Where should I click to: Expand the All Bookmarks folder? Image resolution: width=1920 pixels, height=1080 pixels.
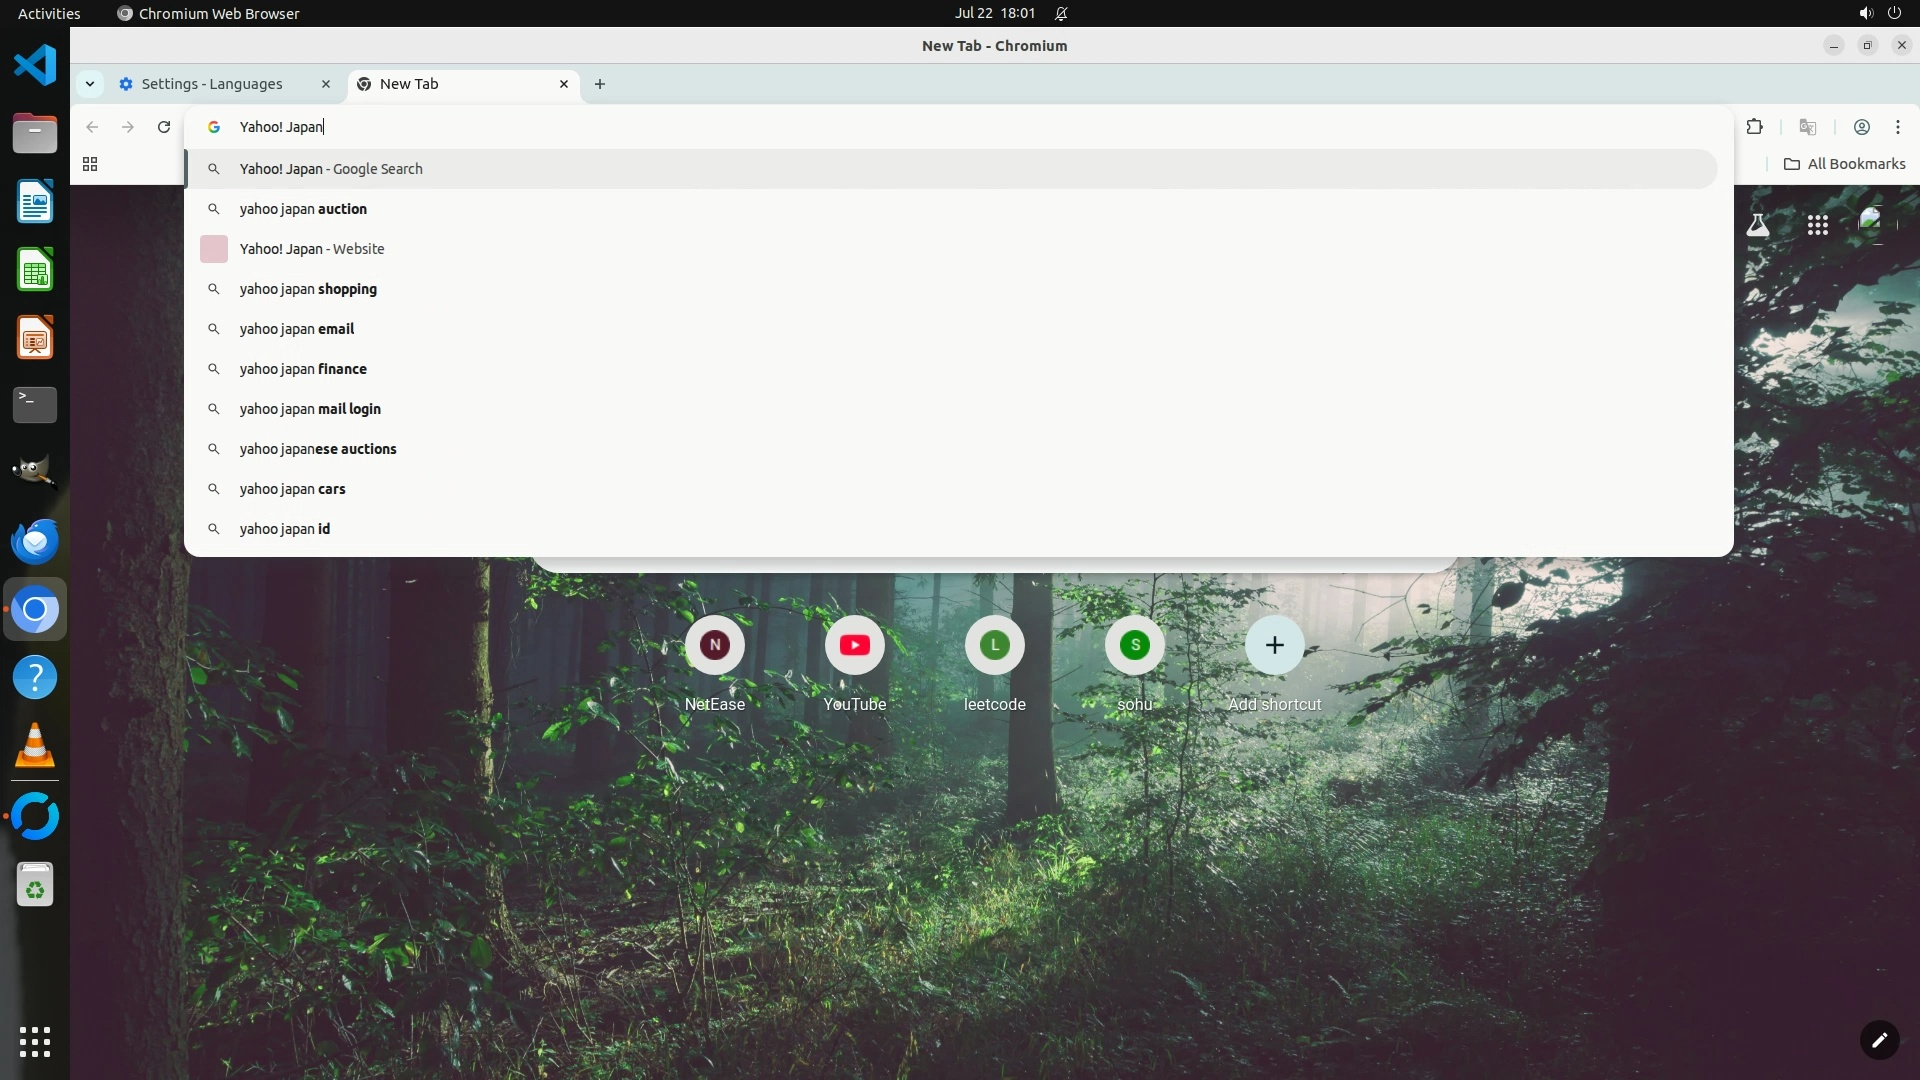click(x=1844, y=164)
